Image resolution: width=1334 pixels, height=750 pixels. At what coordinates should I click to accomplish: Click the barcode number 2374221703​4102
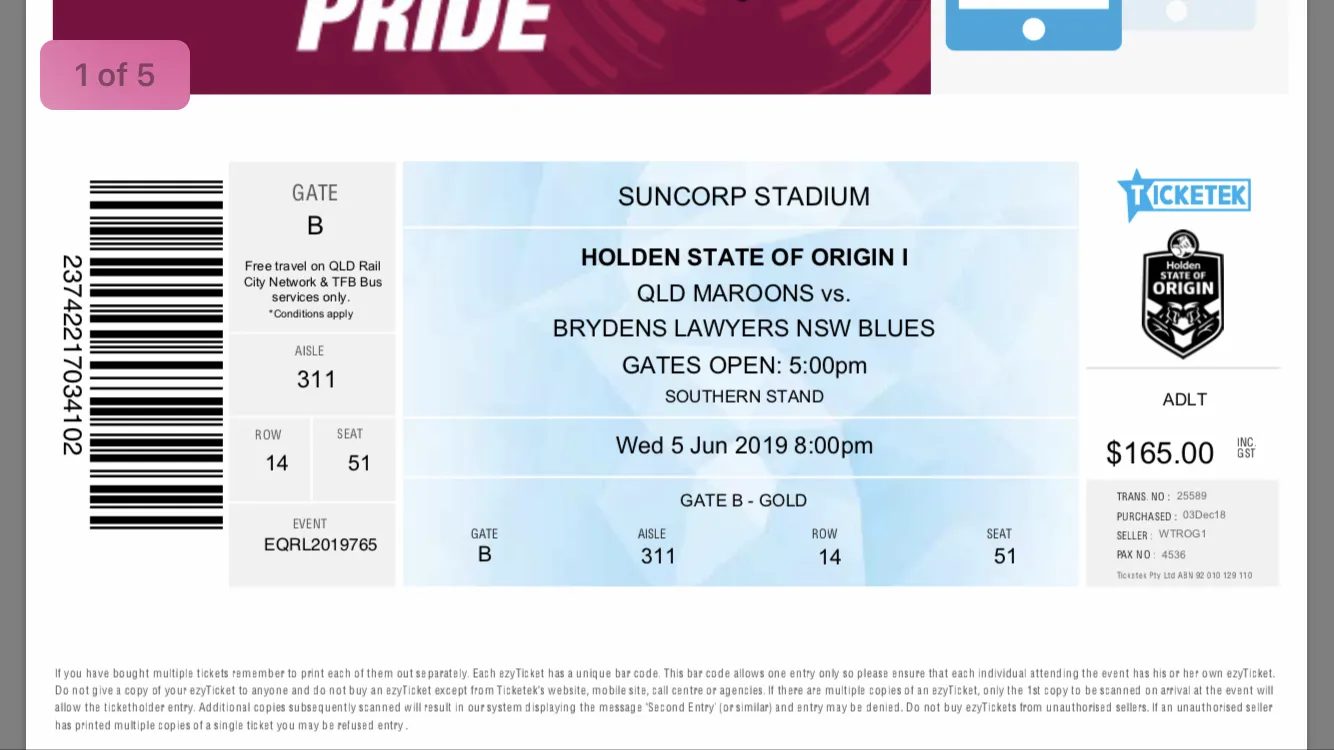[x=72, y=355]
